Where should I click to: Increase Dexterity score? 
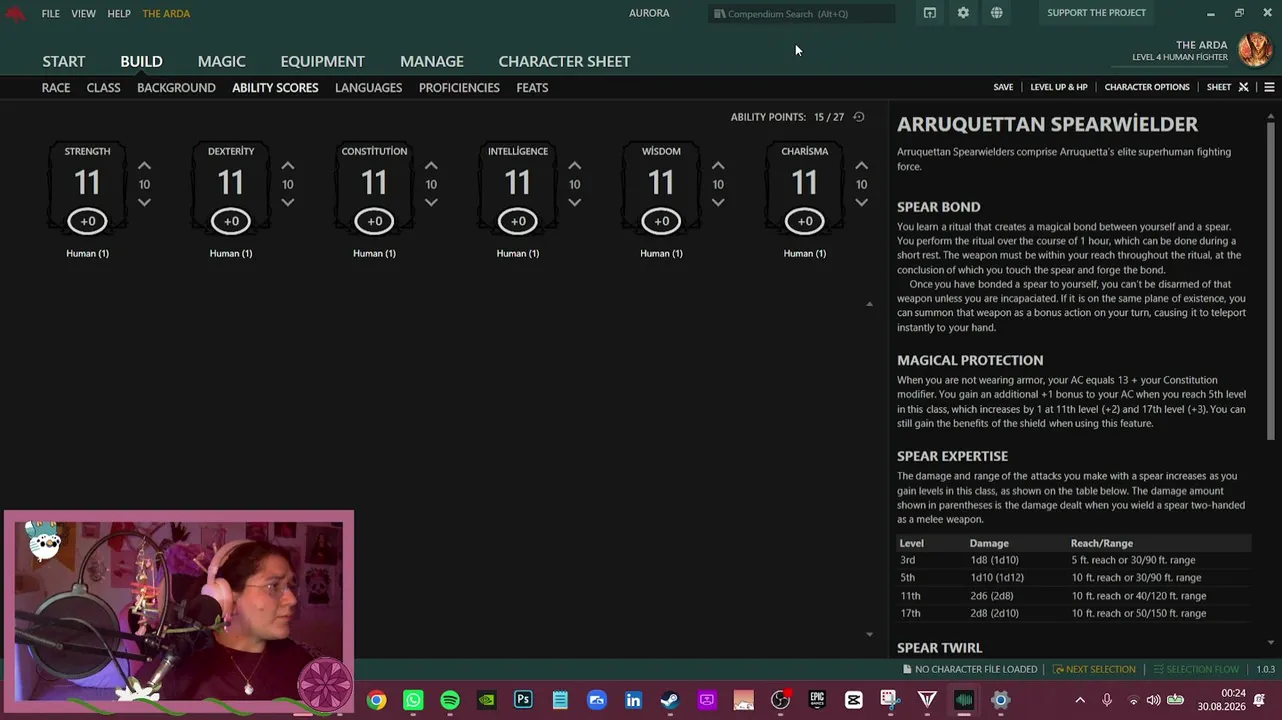pos(288,166)
